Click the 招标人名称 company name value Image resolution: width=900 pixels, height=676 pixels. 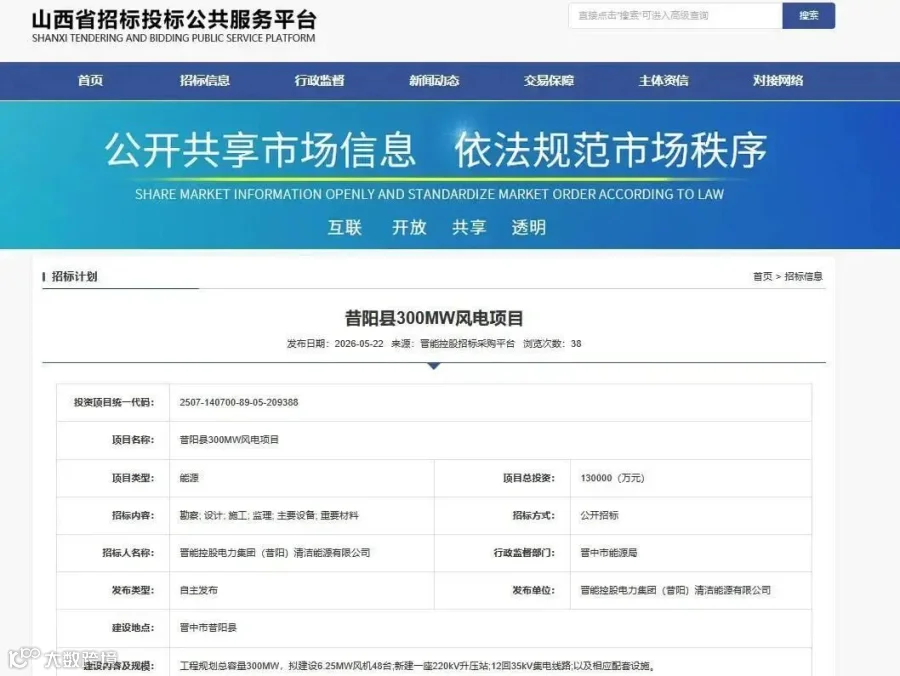275,553
